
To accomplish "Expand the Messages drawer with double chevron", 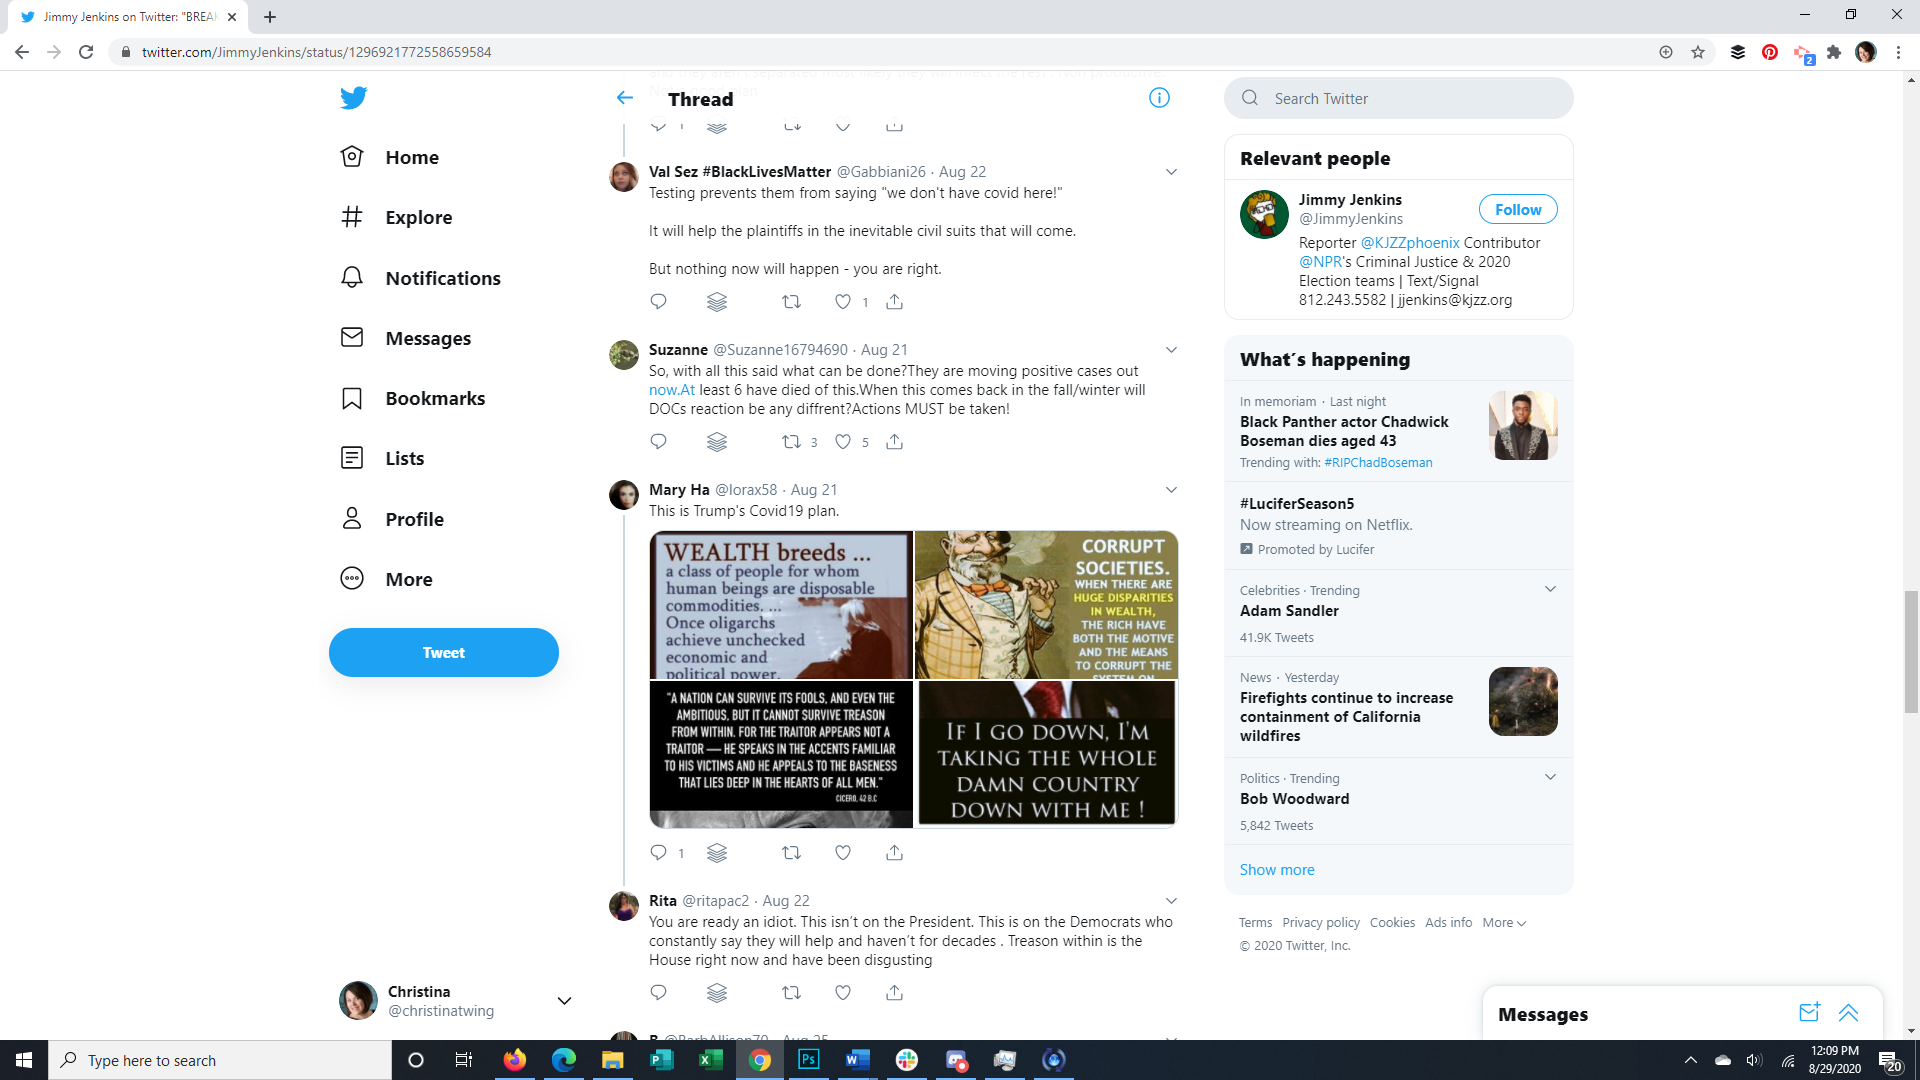I will pyautogui.click(x=1848, y=1013).
